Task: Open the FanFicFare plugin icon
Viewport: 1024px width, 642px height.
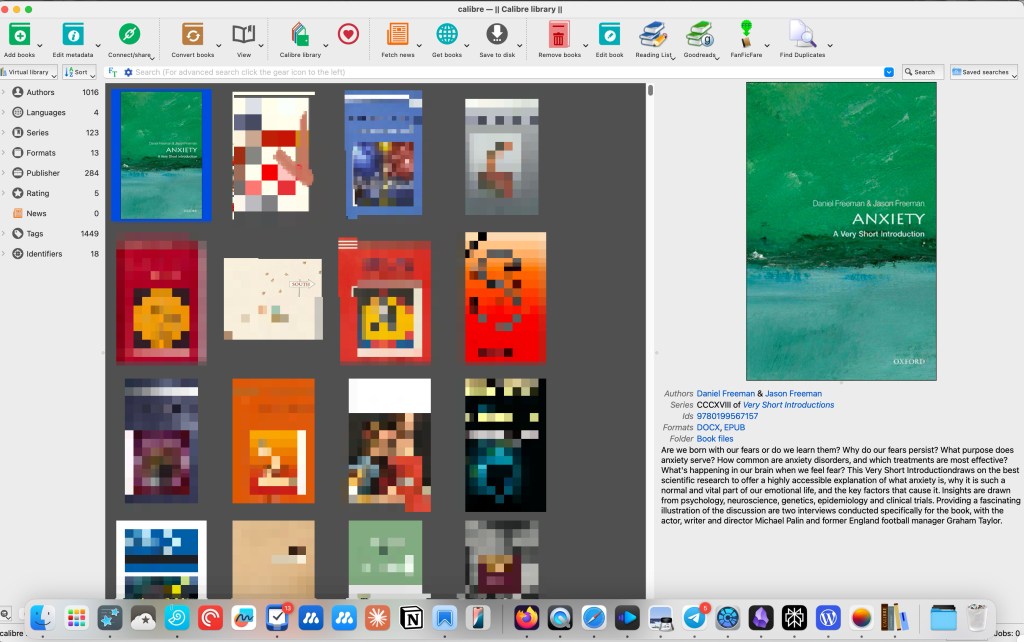Action: (x=746, y=35)
